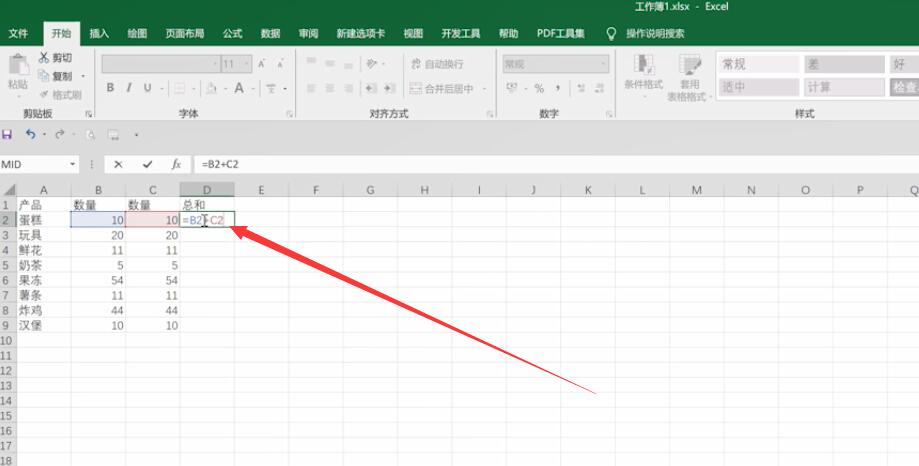
Task: Click the Font Color letter A
Action: (x=239, y=89)
